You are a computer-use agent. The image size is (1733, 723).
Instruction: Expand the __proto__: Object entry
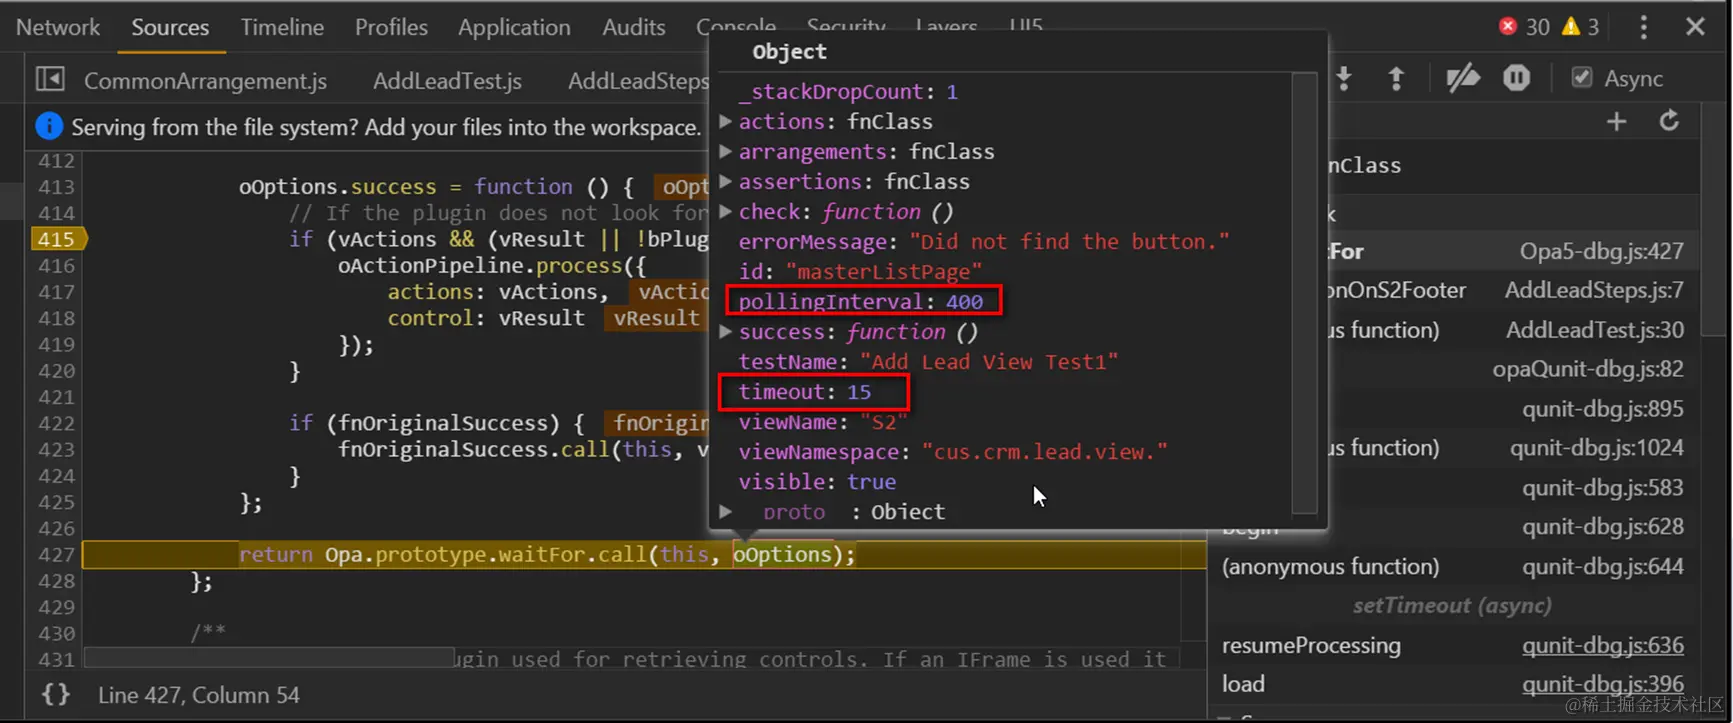(x=726, y=512)
